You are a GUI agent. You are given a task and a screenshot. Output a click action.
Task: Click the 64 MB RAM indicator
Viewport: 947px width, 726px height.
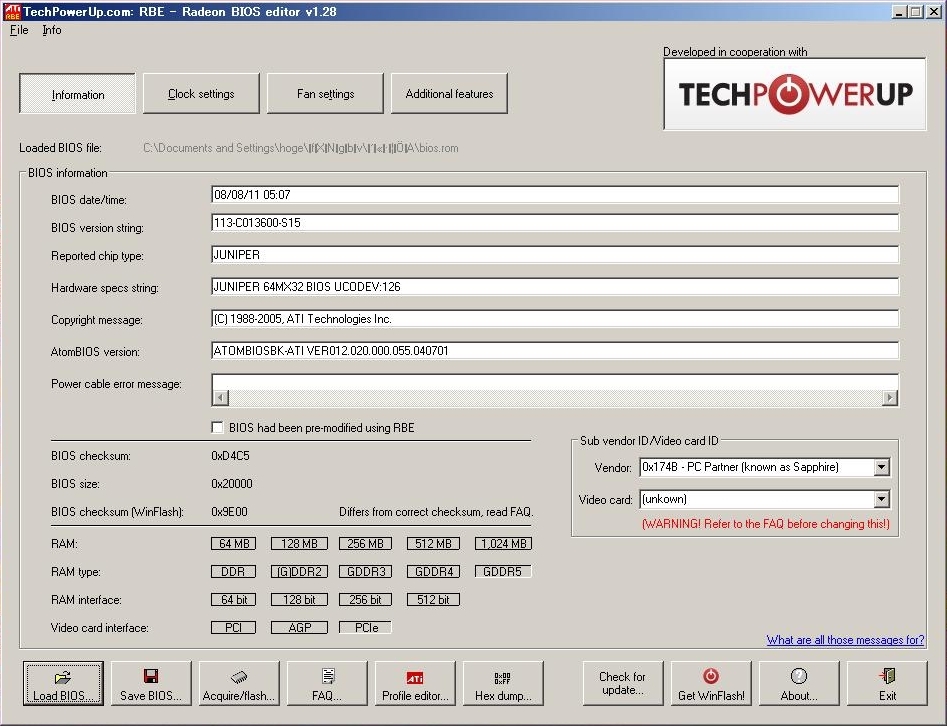pos(234,544)
